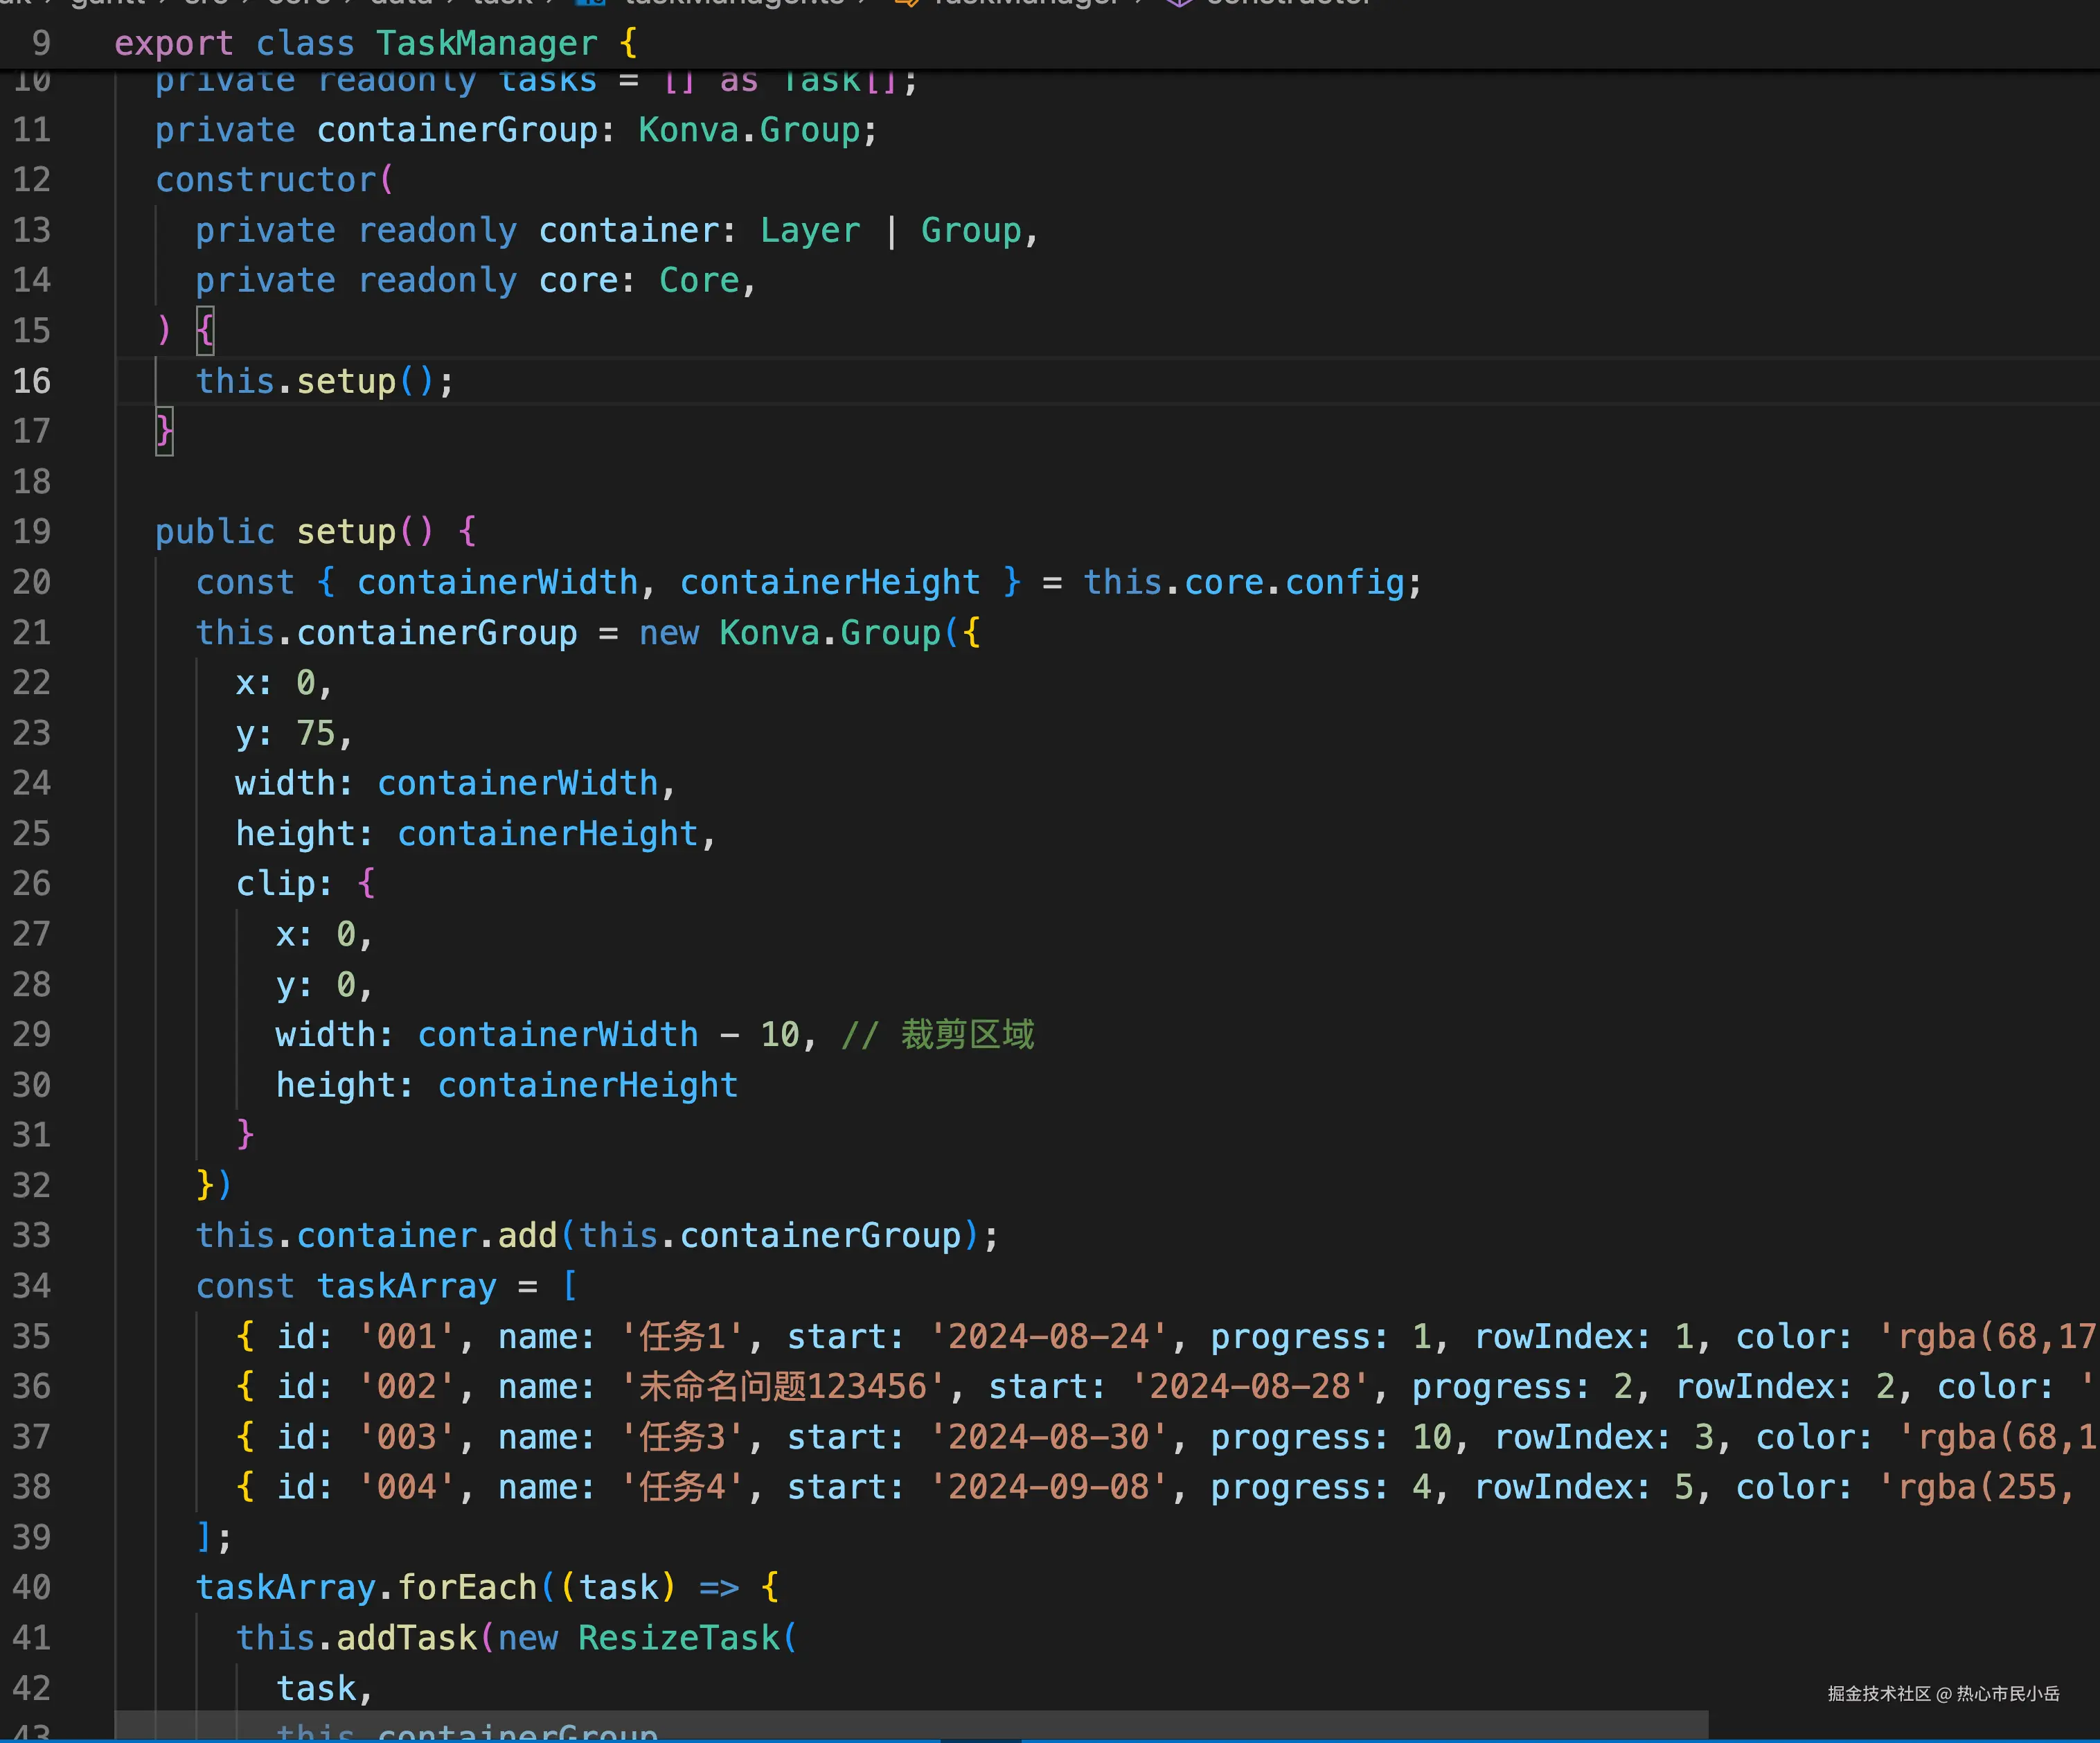The width and height of the screenshot is (2100, 1743).
Task: Click the comment text 裁剪区域
Action: (967, 1034)
